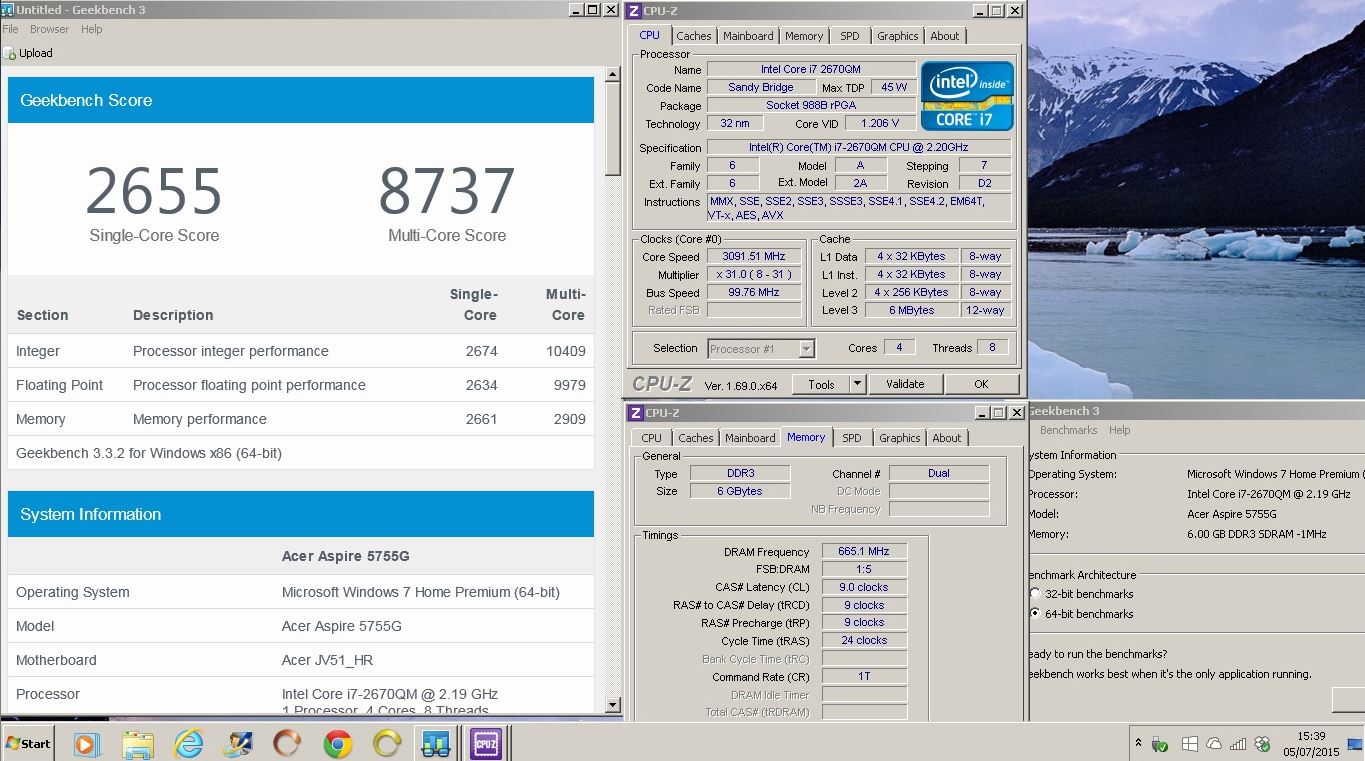1365x761 pixels.
Task: Select the 64-bit benchmarks radio button
Action: coord(1035,614)
